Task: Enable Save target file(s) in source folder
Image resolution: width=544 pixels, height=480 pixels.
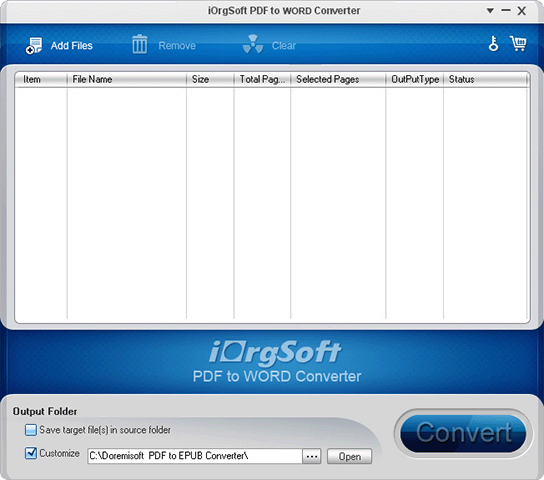Action: click(x=31, y=430)
